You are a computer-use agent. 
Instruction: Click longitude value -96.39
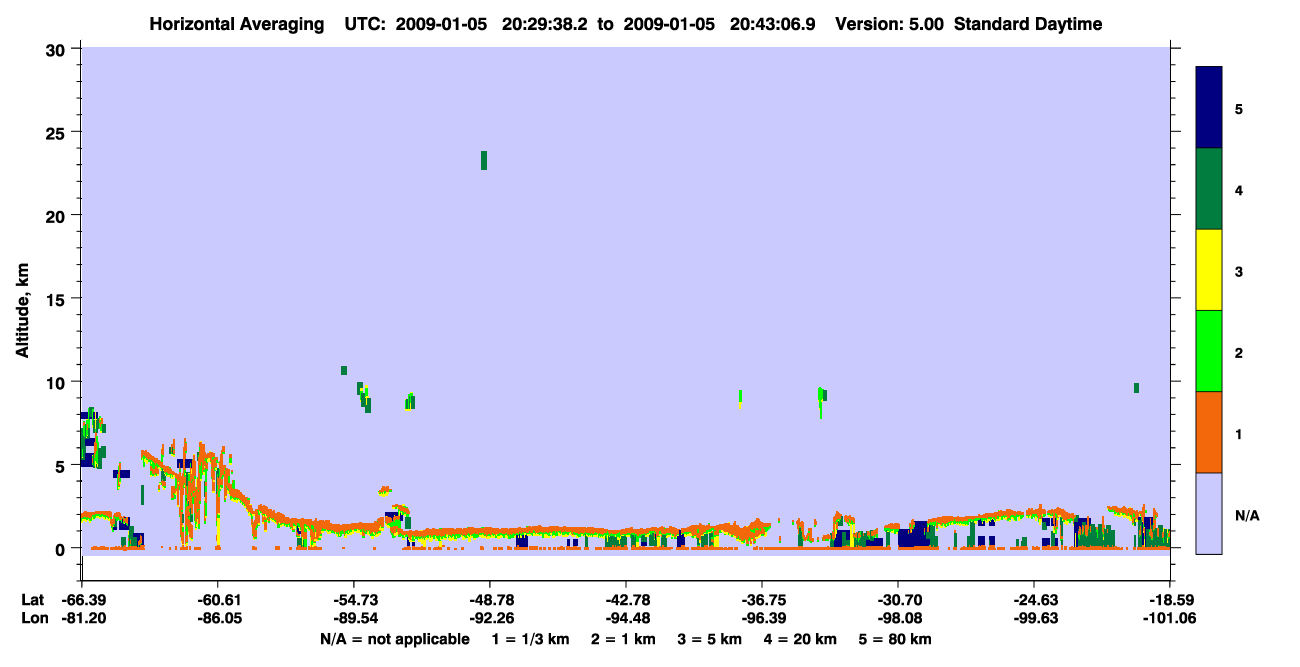[x=762, y=618]
